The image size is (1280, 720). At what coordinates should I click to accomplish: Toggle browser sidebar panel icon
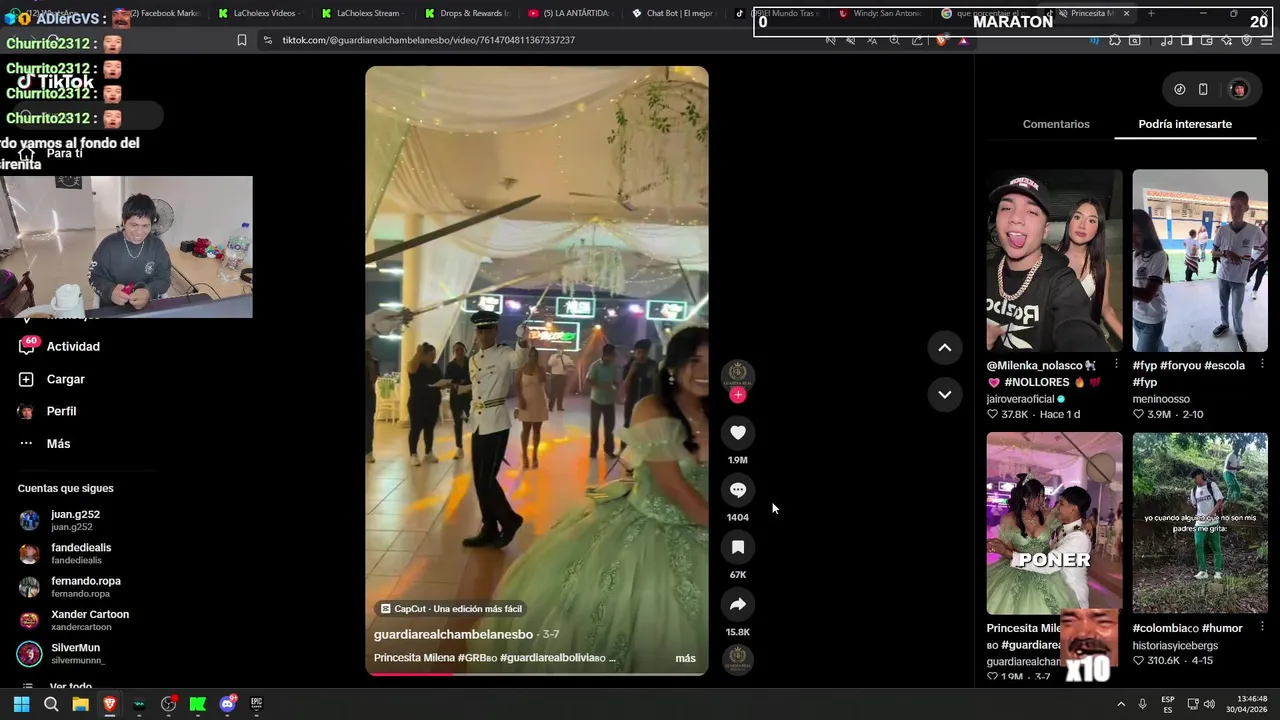coord(1186,40)
